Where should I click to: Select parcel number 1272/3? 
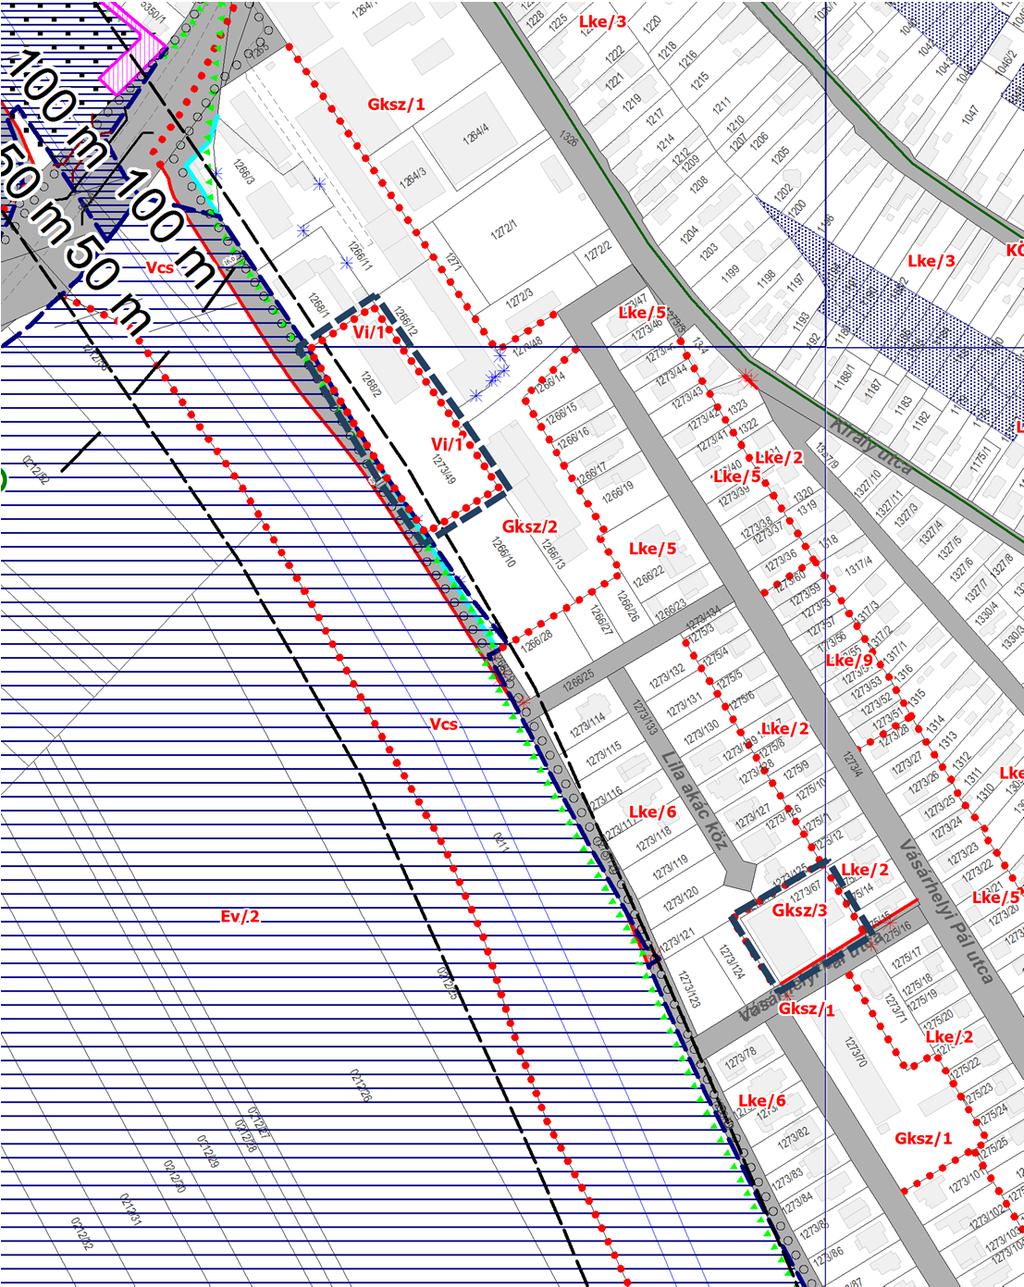click(521, 300)
